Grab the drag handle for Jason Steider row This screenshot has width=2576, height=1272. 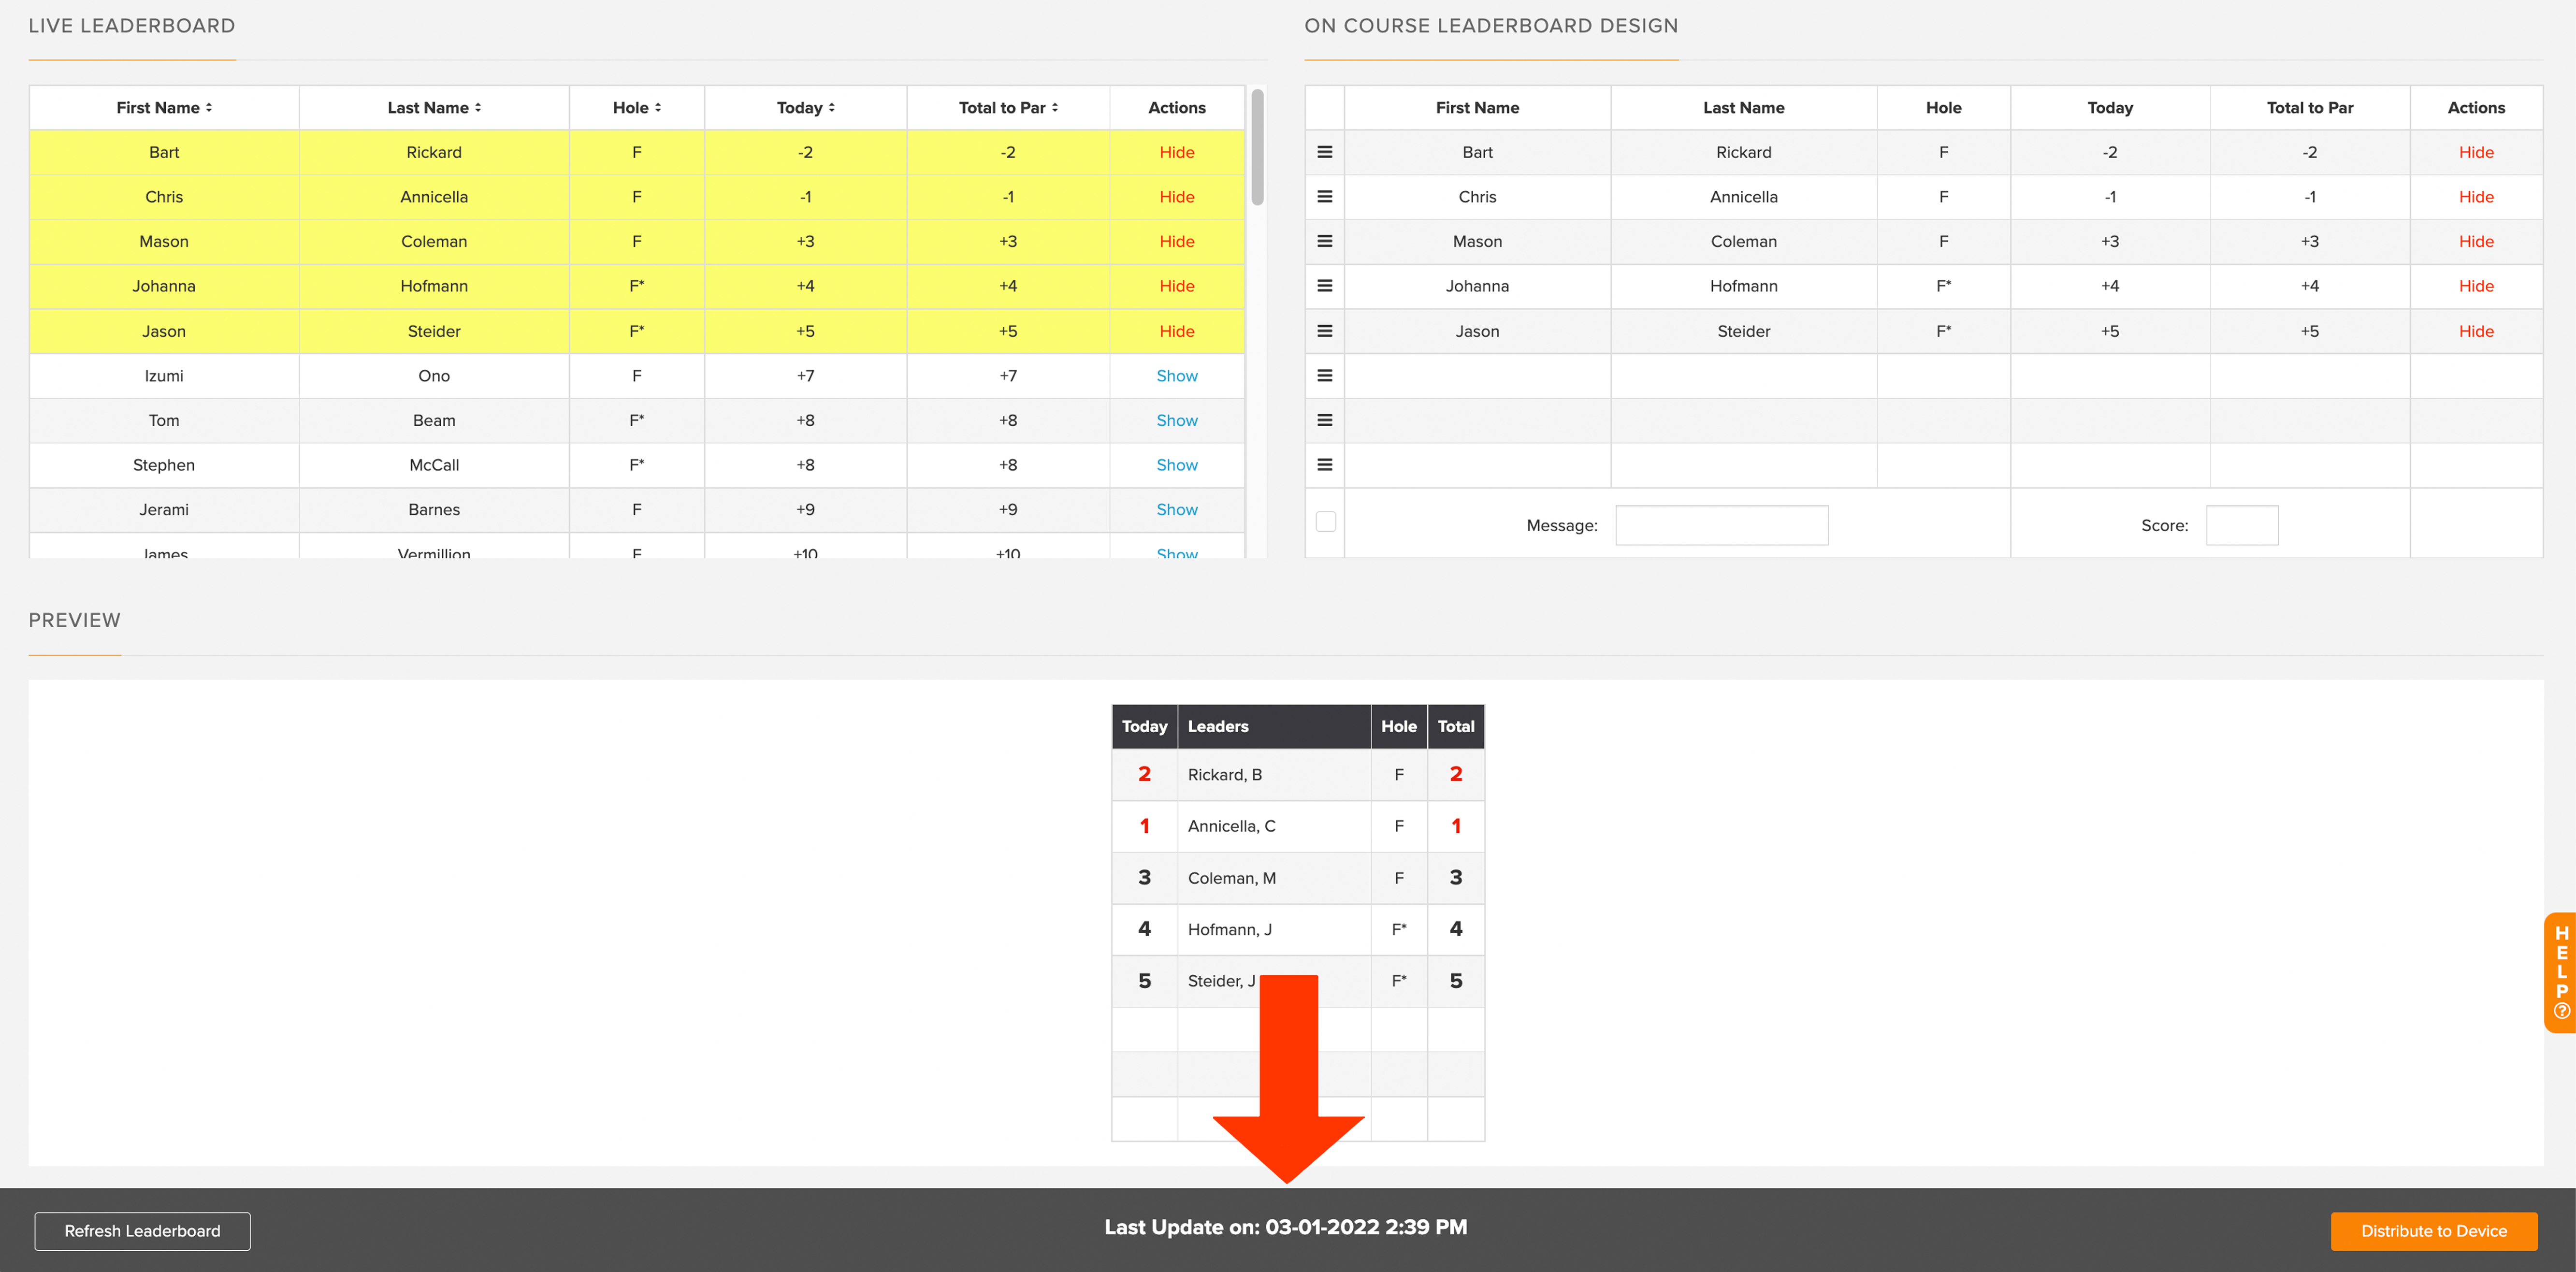(x=1325, y=331)
